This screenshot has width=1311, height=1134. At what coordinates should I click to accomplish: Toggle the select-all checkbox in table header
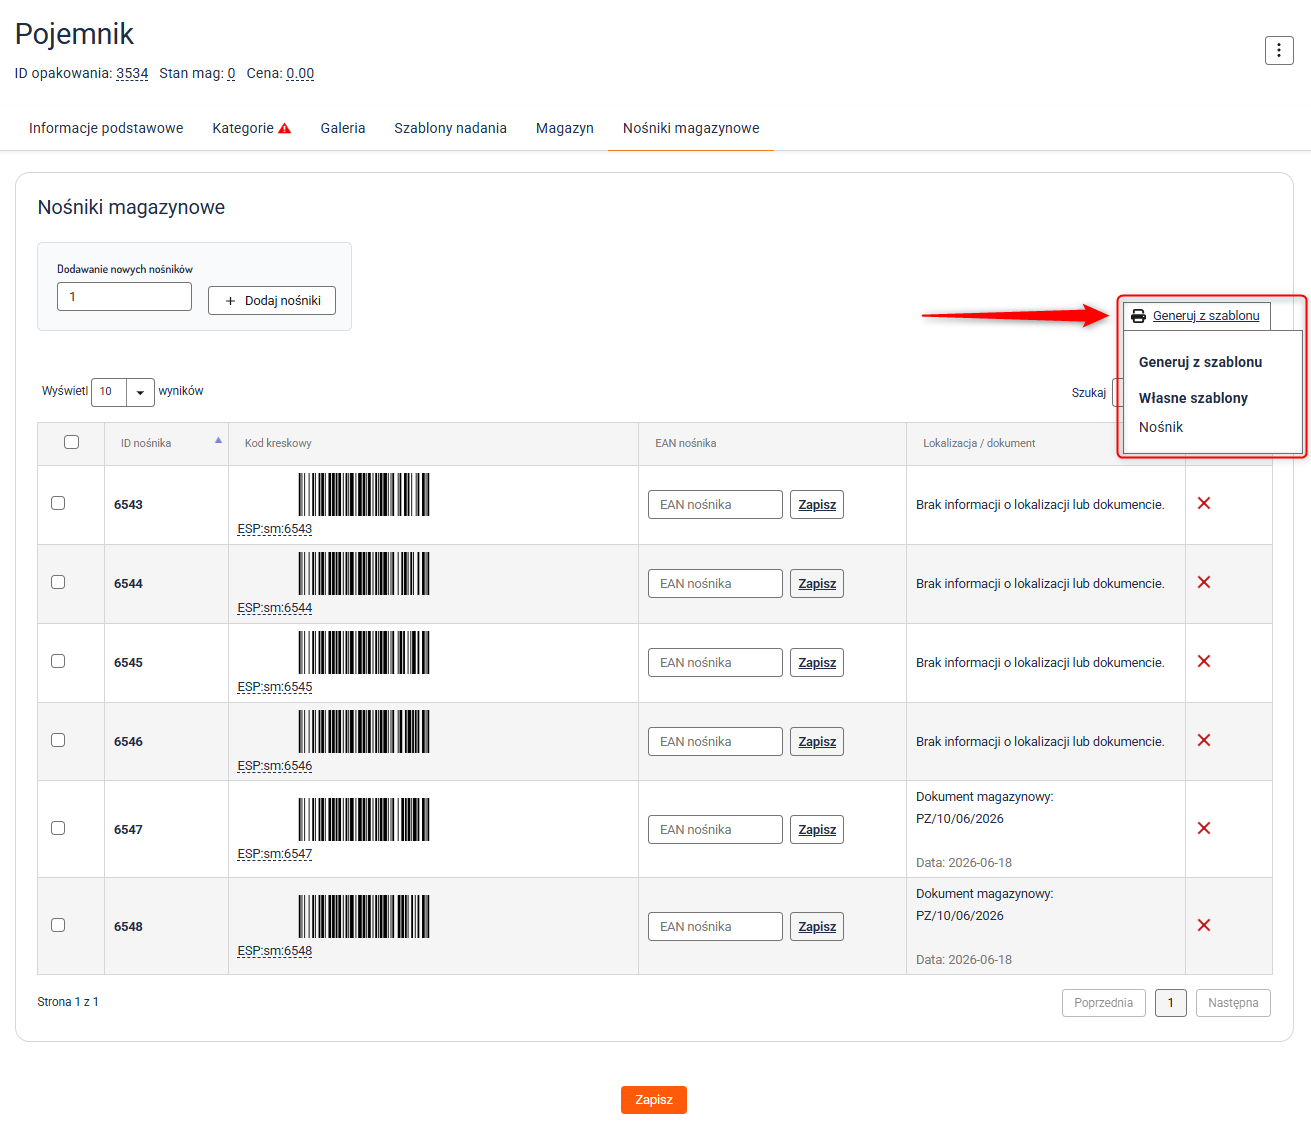pos(71,442)
